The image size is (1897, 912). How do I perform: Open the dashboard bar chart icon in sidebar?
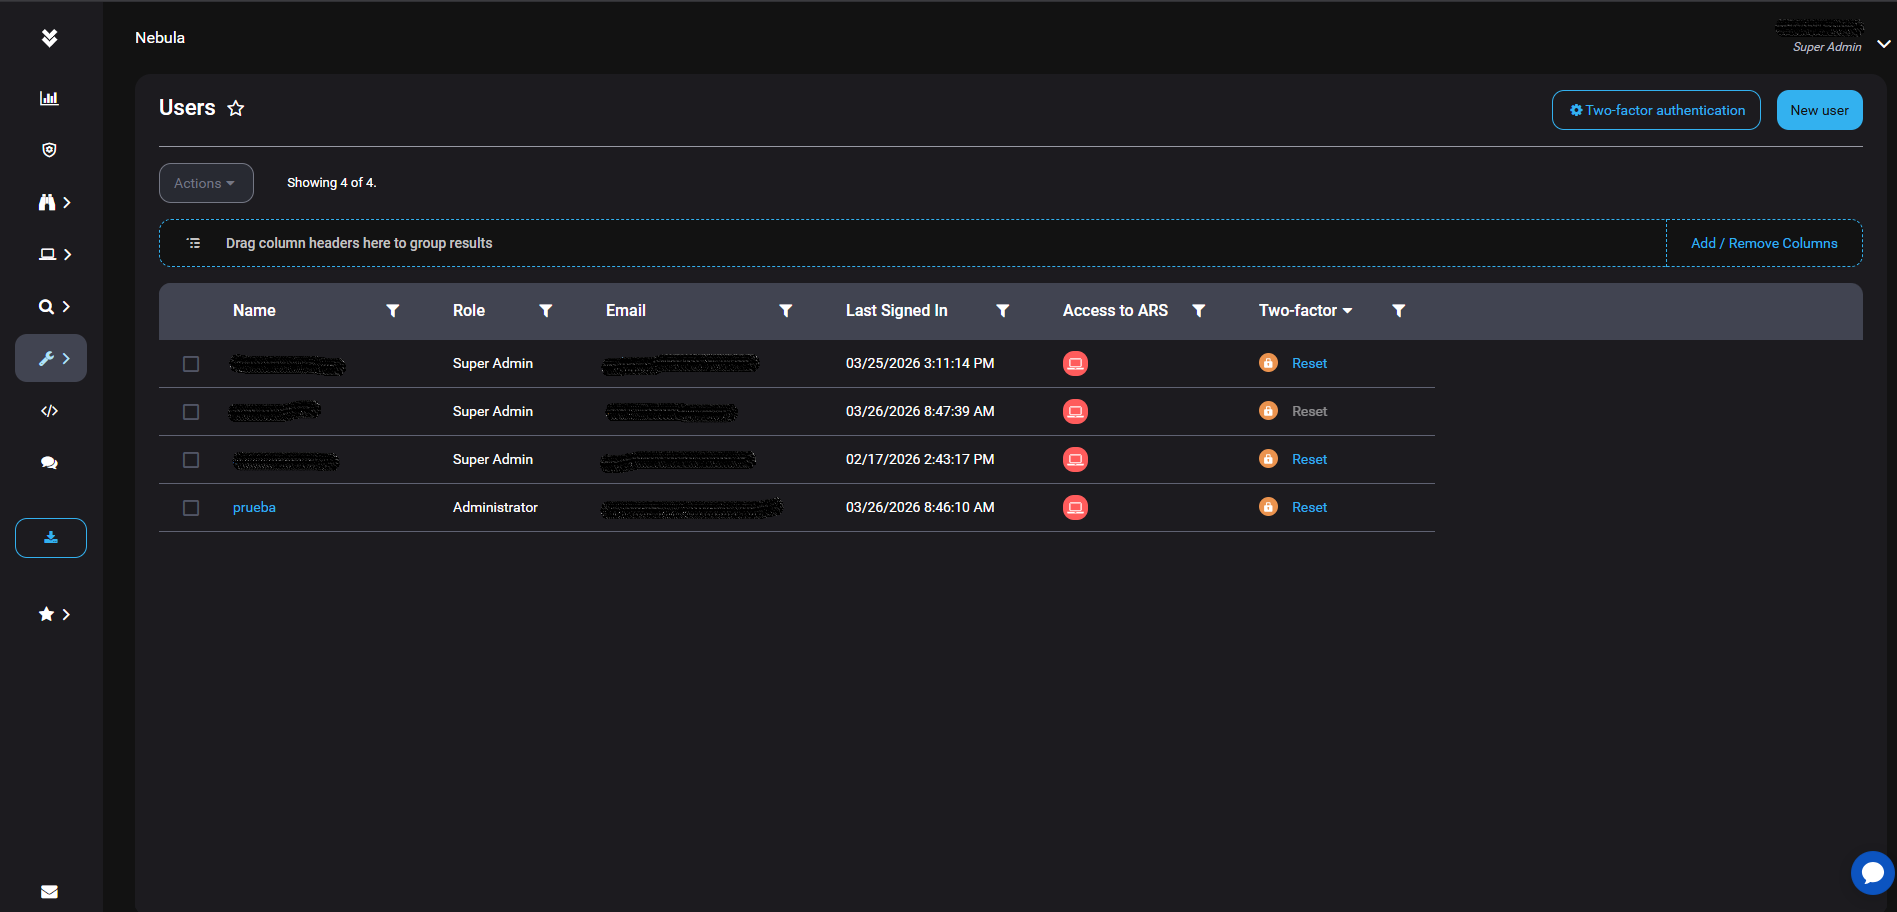click(49, 98)
